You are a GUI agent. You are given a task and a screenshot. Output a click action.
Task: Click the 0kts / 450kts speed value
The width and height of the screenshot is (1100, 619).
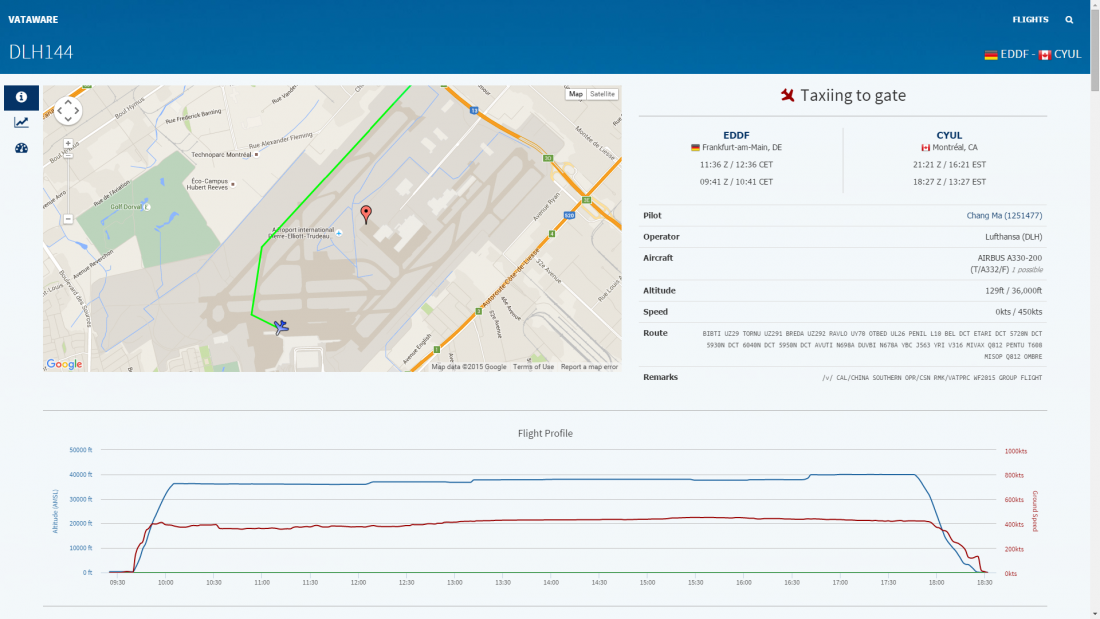[1019, 312]
